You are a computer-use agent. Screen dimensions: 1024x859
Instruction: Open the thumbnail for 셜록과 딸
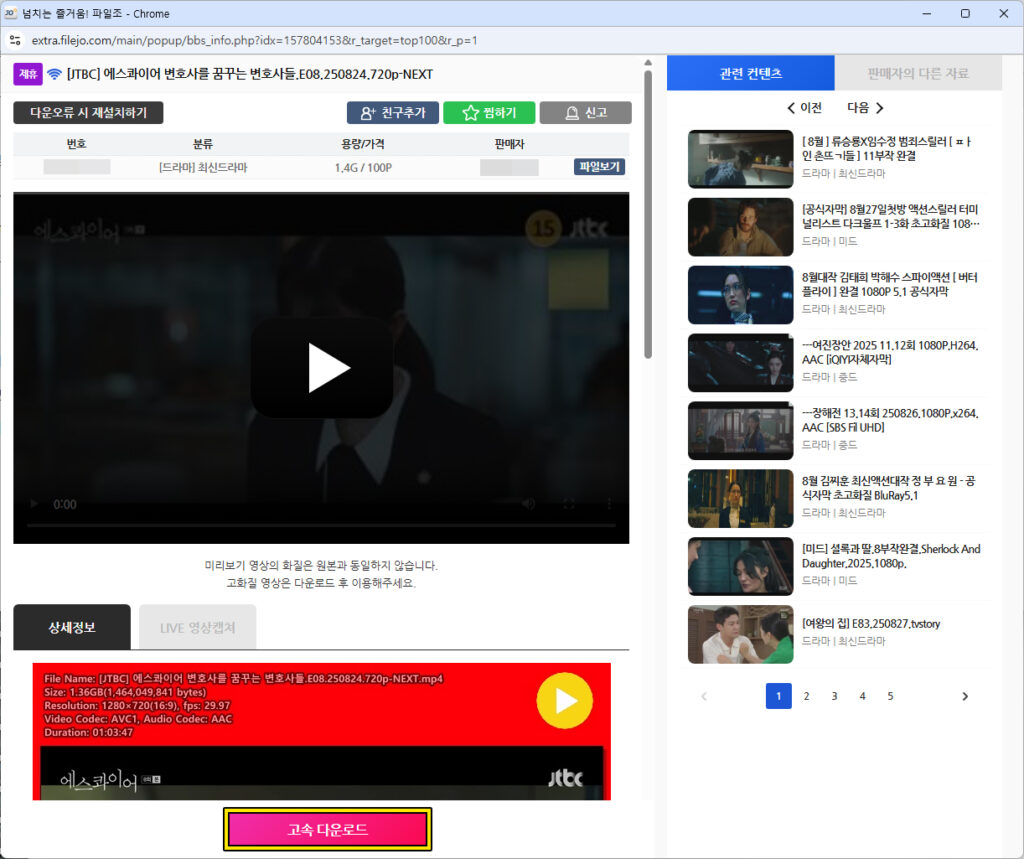pyautogui.click(x=741, y=566)
